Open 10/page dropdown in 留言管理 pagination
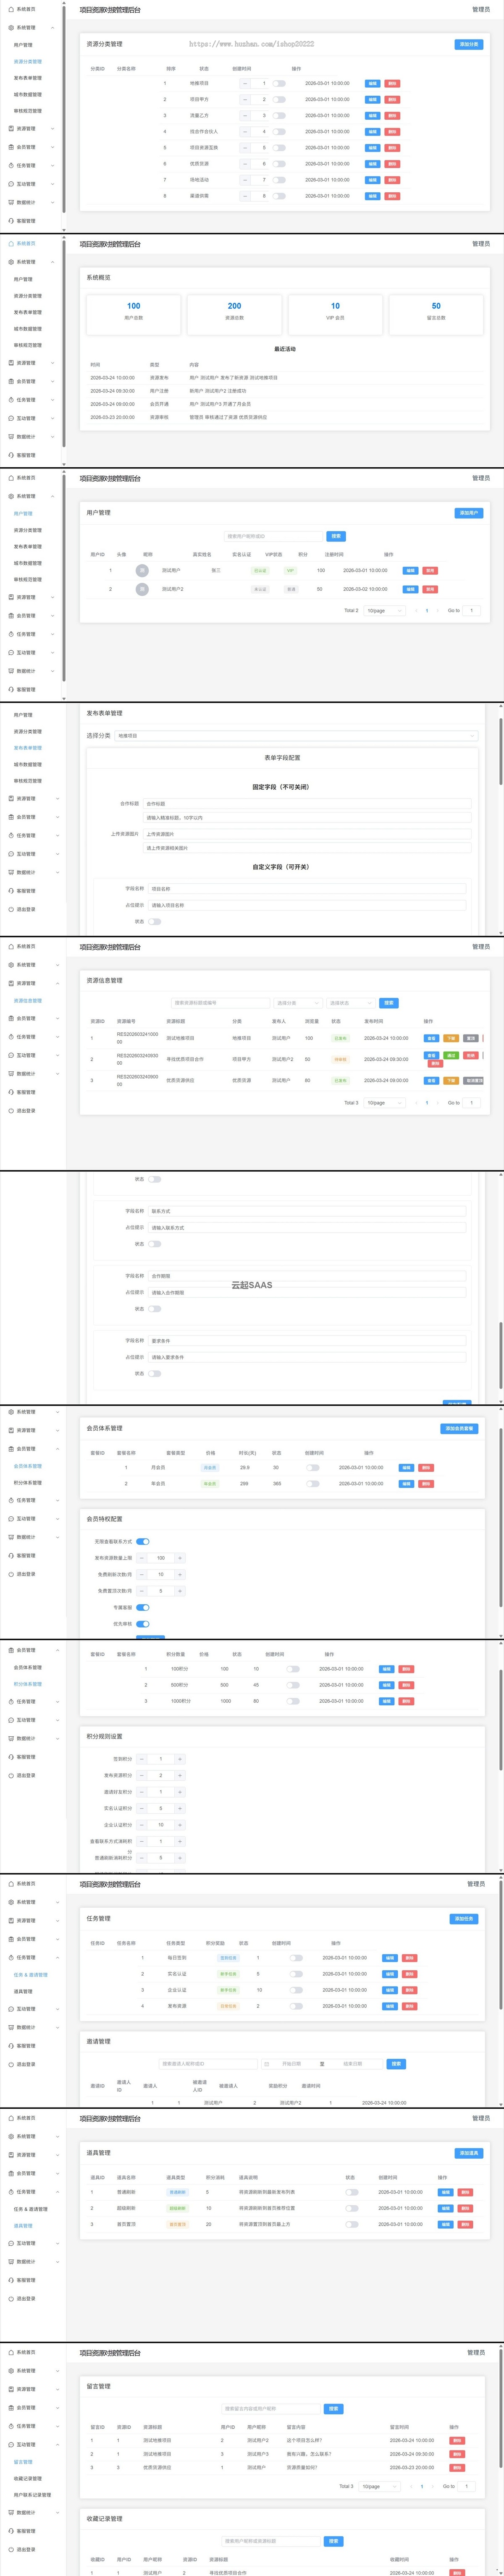 click(x=380, y=2486)
